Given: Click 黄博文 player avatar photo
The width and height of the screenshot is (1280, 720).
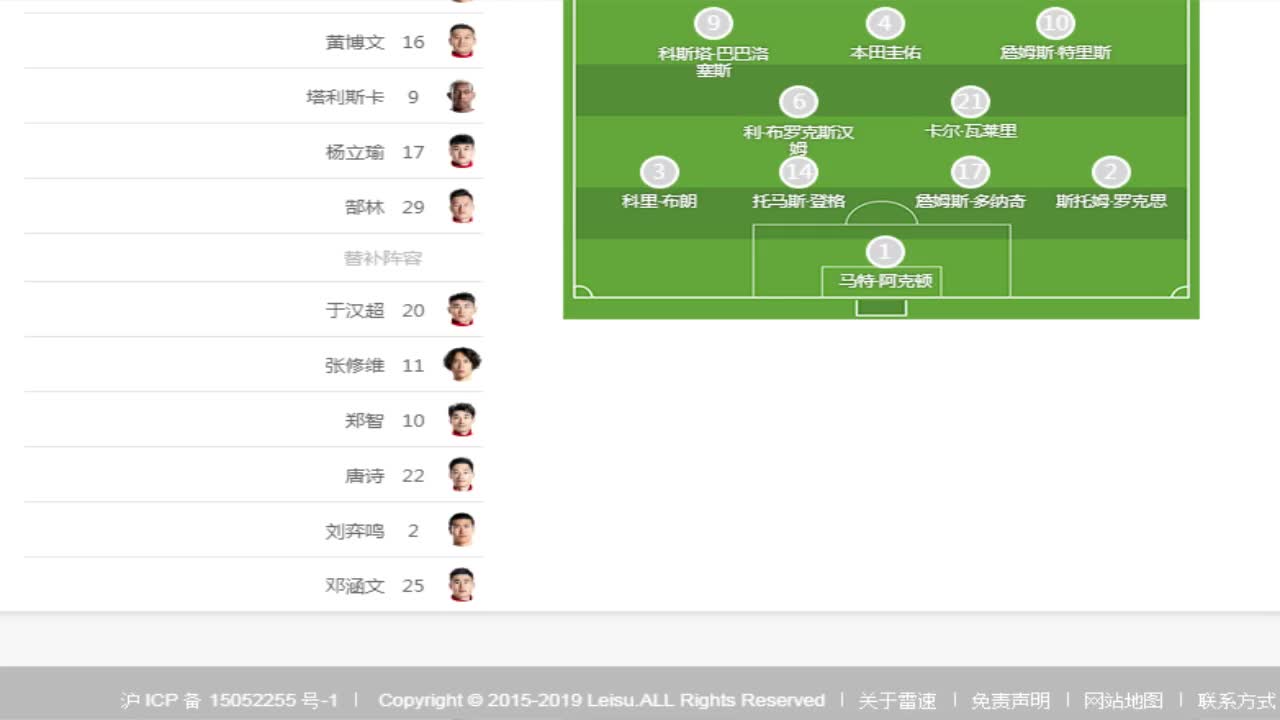Looking at the screenshot, I should (461, 42).
